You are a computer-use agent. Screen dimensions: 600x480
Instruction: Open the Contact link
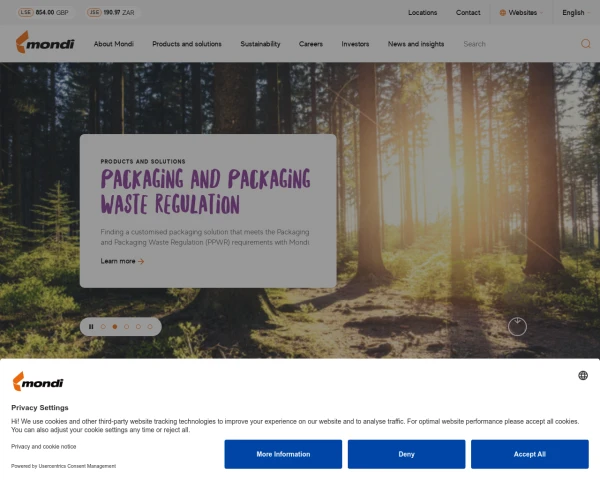point(468,13)
